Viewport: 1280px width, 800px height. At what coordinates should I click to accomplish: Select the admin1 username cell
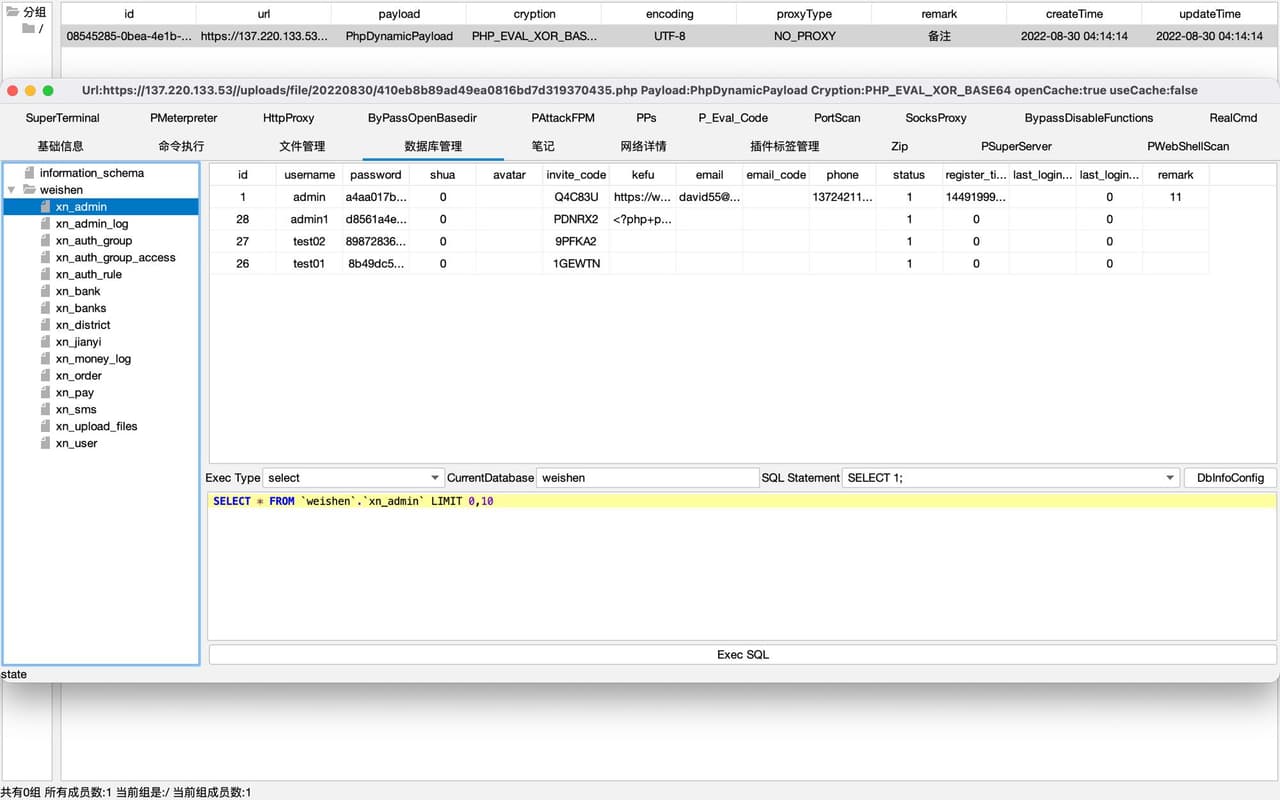310,219
